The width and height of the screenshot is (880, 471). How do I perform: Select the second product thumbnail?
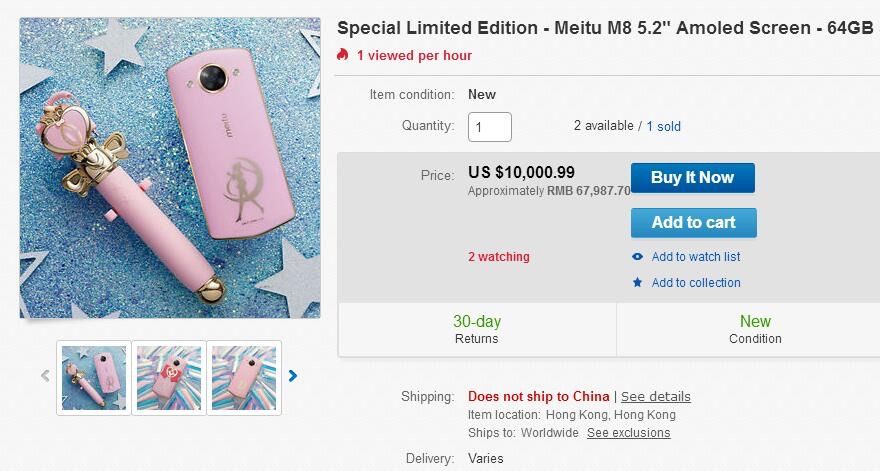point(169,377)
